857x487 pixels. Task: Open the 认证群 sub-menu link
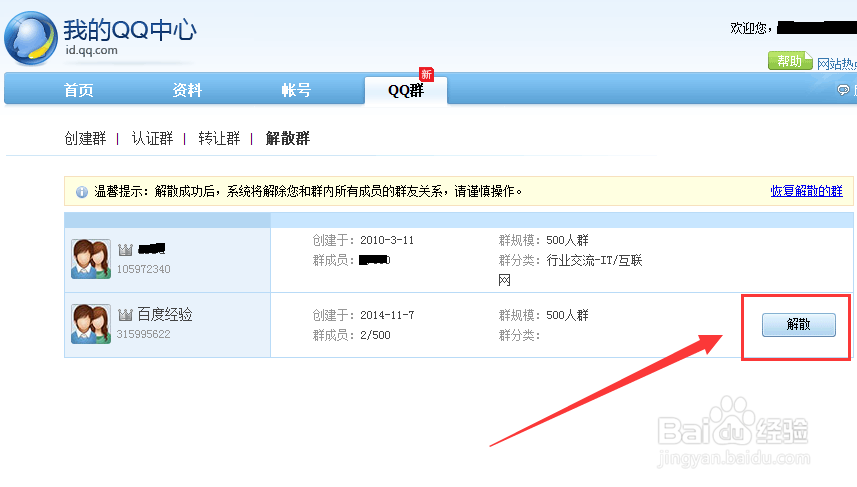pos(152,138)
